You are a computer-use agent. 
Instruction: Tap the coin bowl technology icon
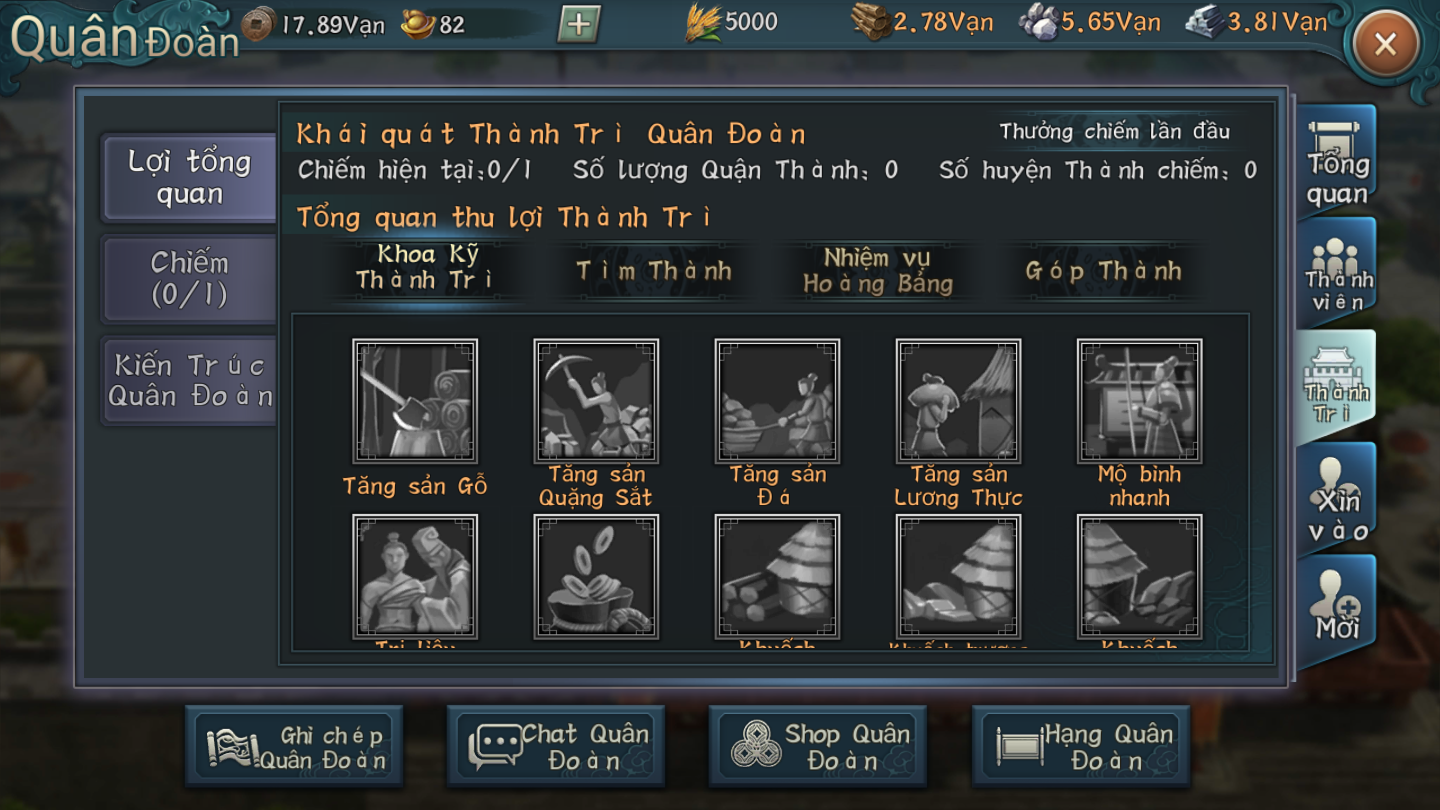(x=596, y=577)
